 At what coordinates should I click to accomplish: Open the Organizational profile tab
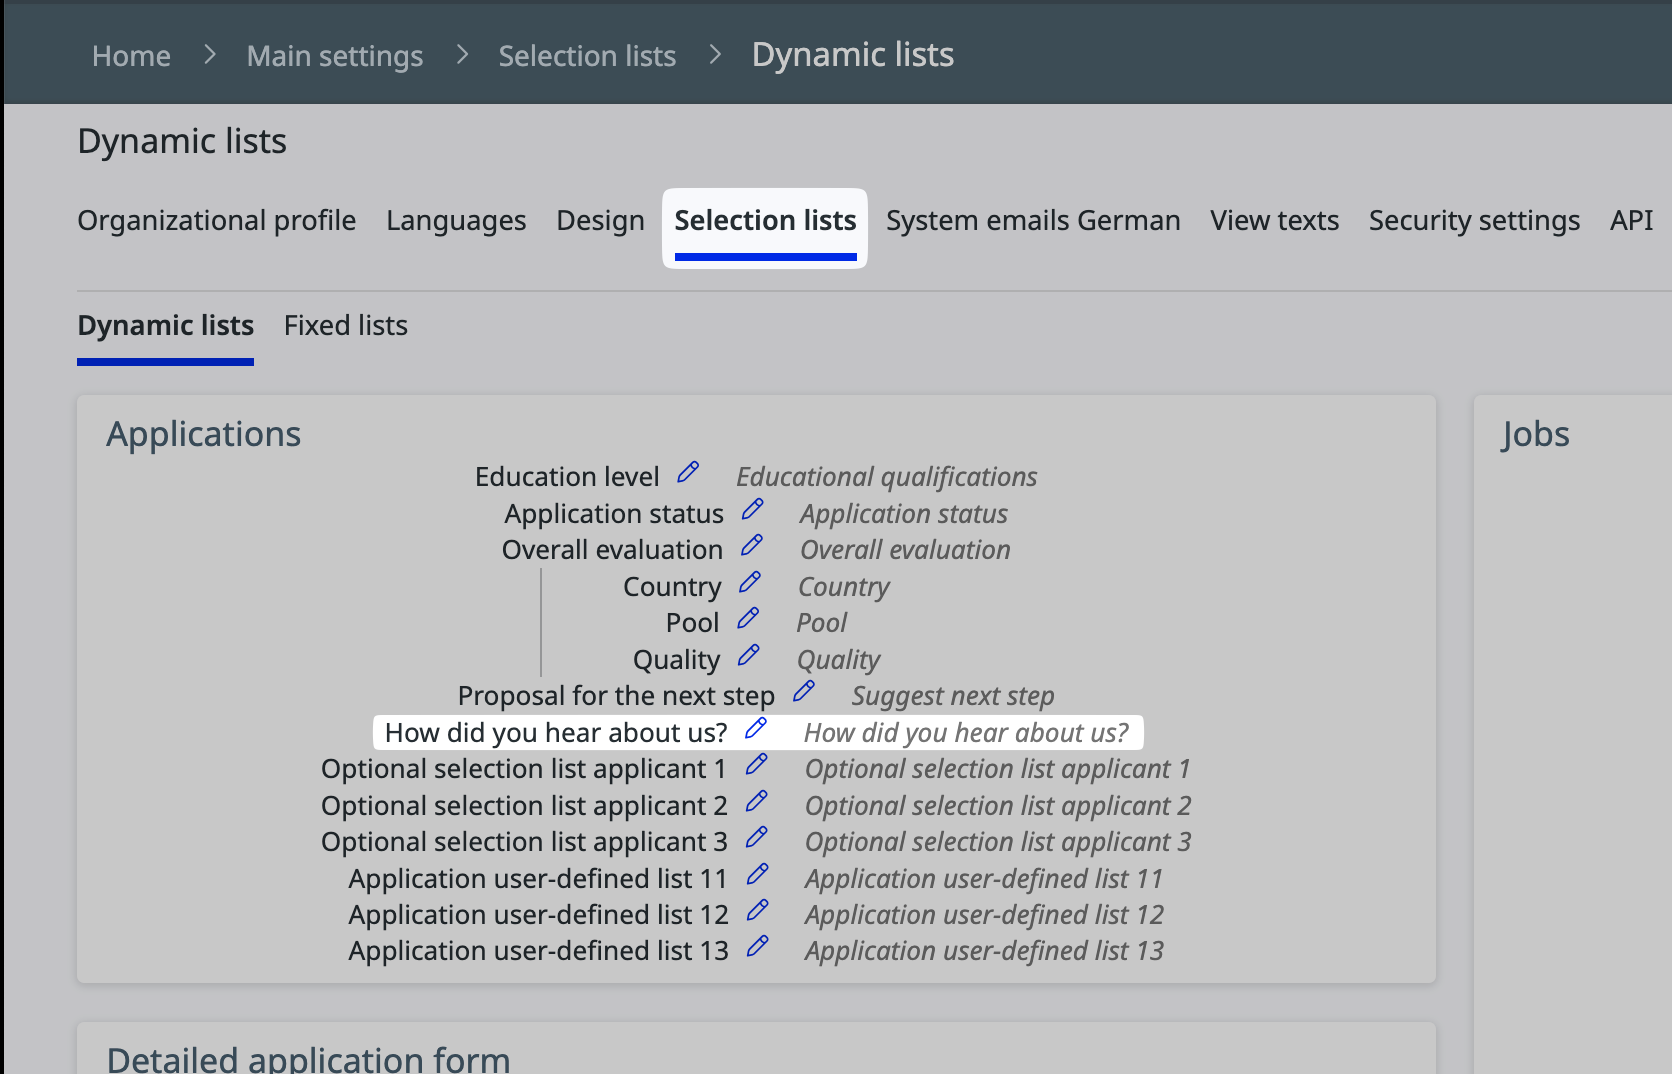[x=216, y=221]
